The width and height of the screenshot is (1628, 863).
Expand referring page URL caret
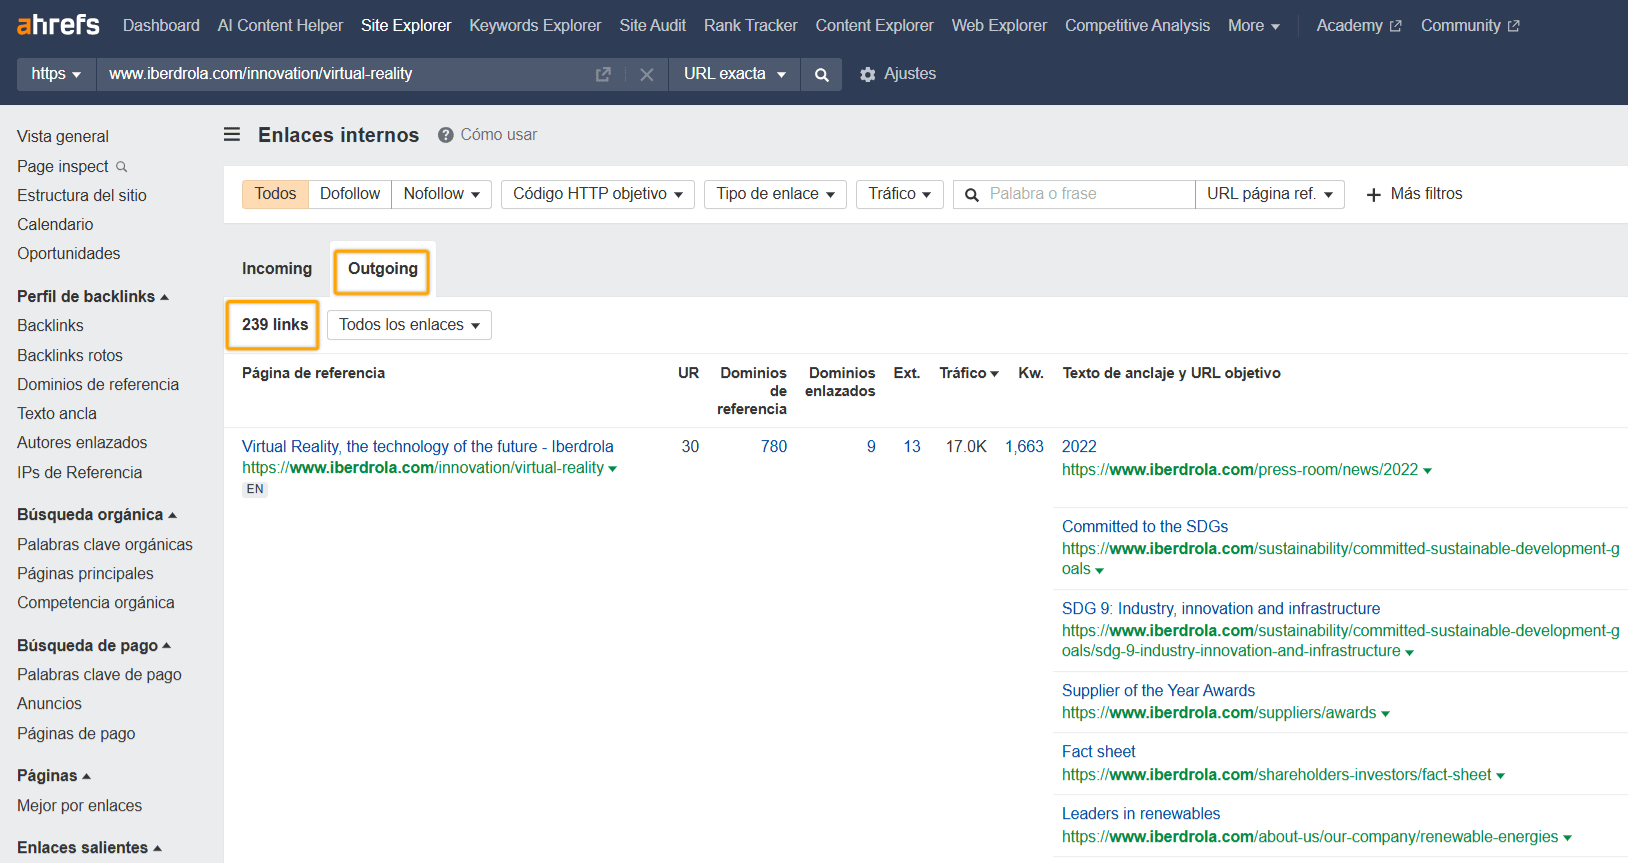[x=612, y=469]
